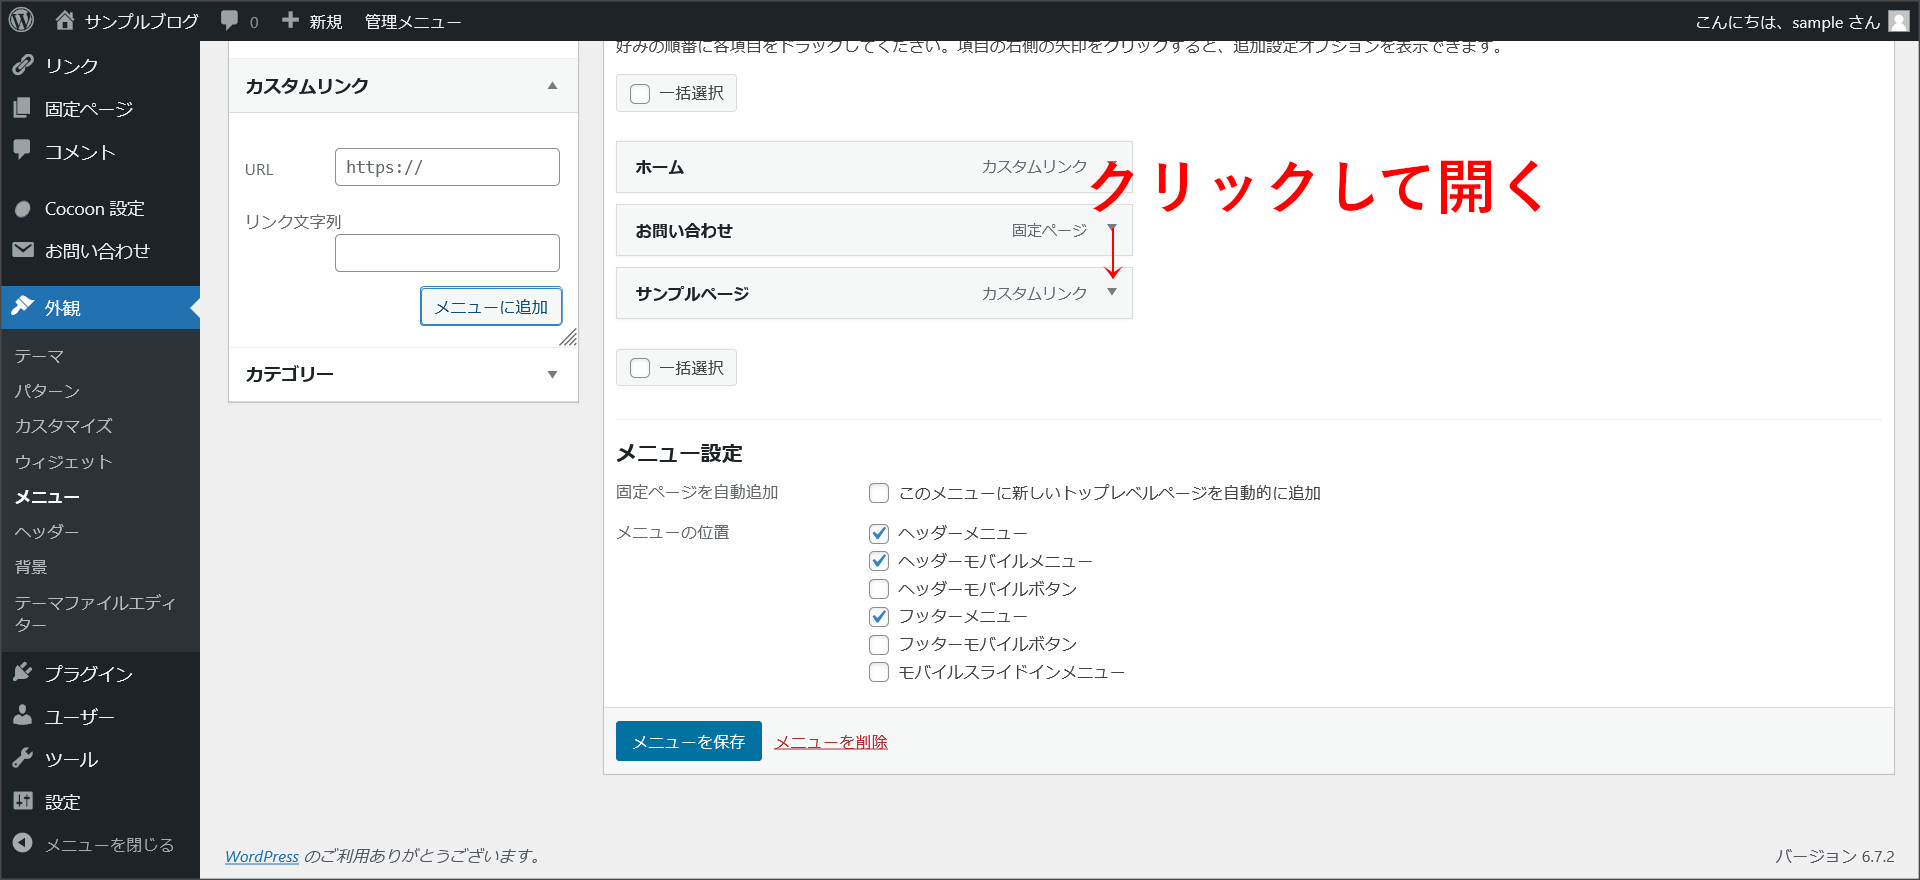
Task: Click the WordPress logo icon
Action: (x=21, y=20)
